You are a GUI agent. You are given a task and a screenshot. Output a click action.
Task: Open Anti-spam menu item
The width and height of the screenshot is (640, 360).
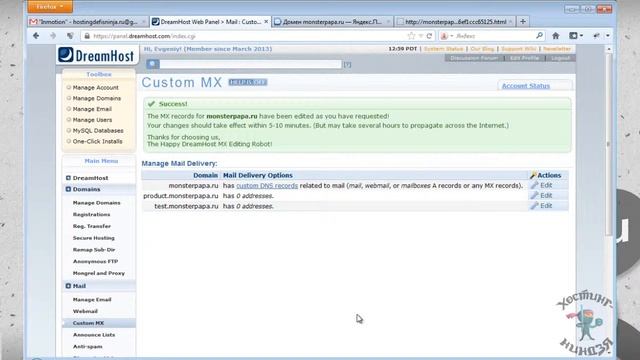(87, 347)
